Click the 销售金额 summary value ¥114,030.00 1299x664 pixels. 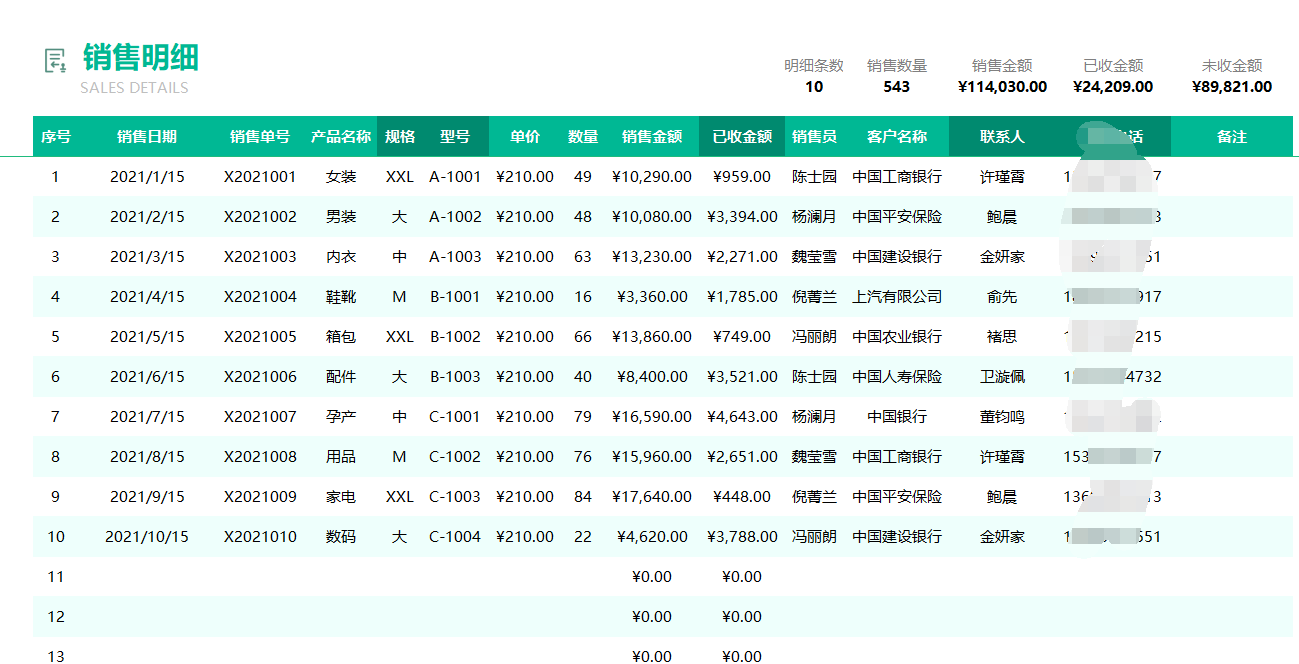tap(1002, 87)
